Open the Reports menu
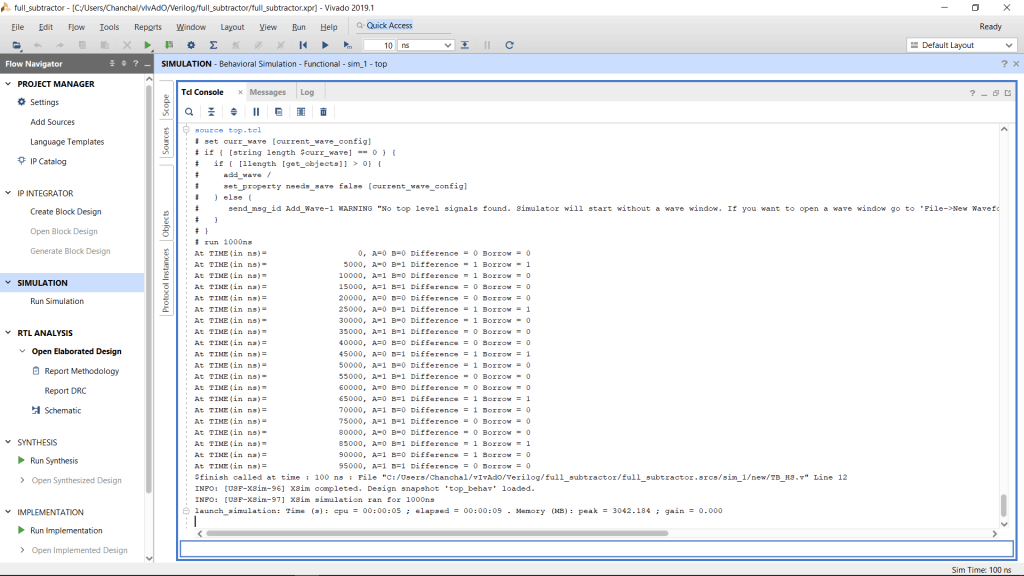 pos(148,27)
